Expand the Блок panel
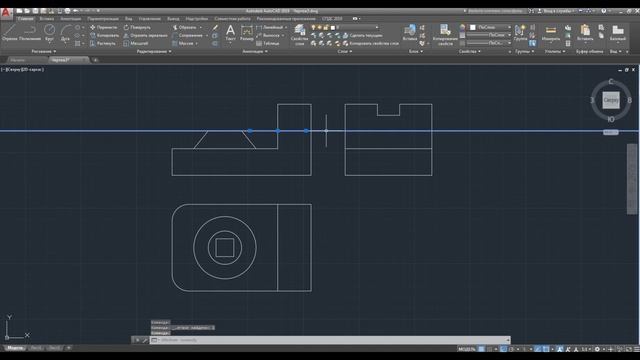The height and width of the screenshot is (360, 640). pos(416,51)
